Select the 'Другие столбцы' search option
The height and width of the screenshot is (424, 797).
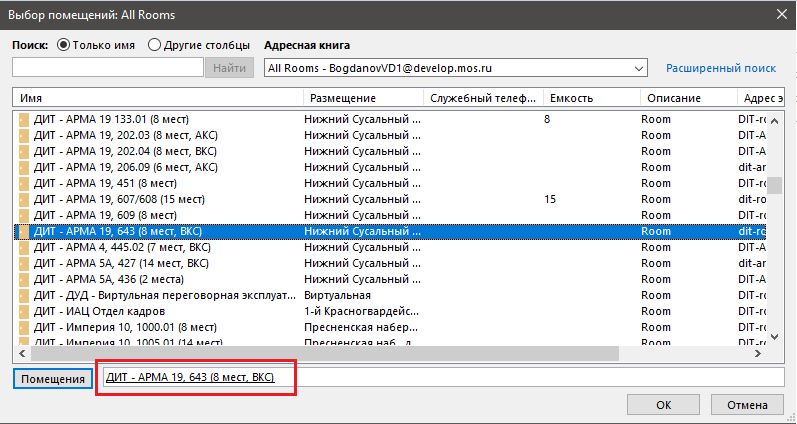(x=154, y=45)
